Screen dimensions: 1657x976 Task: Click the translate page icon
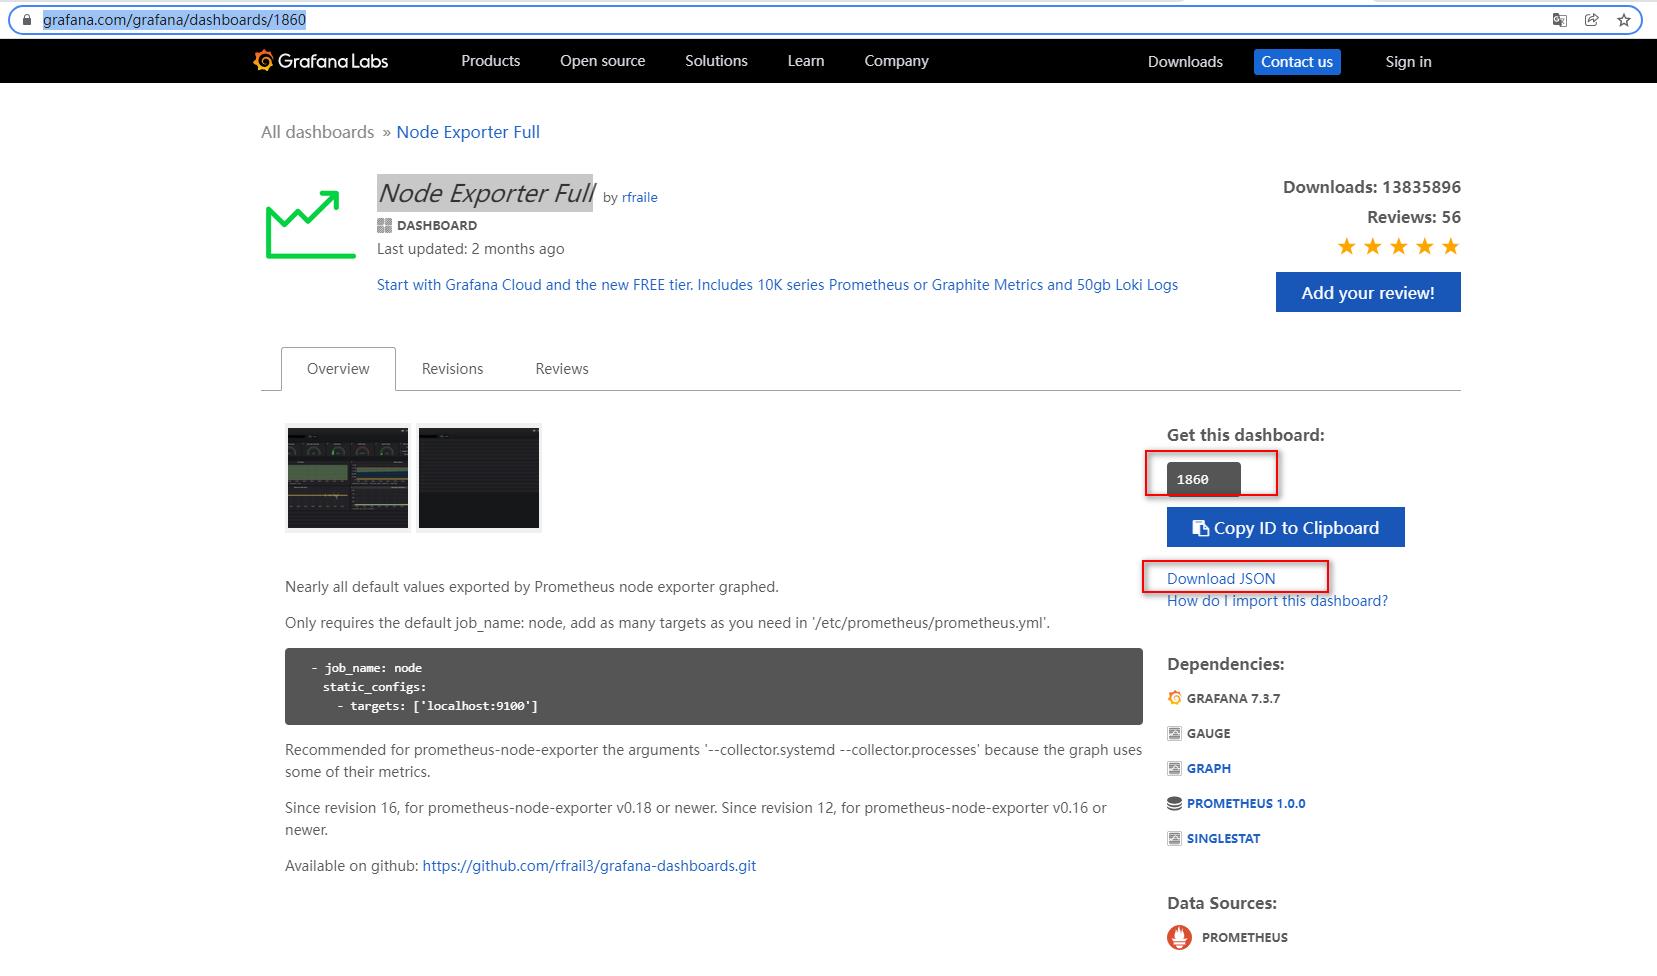(1559, 20)
